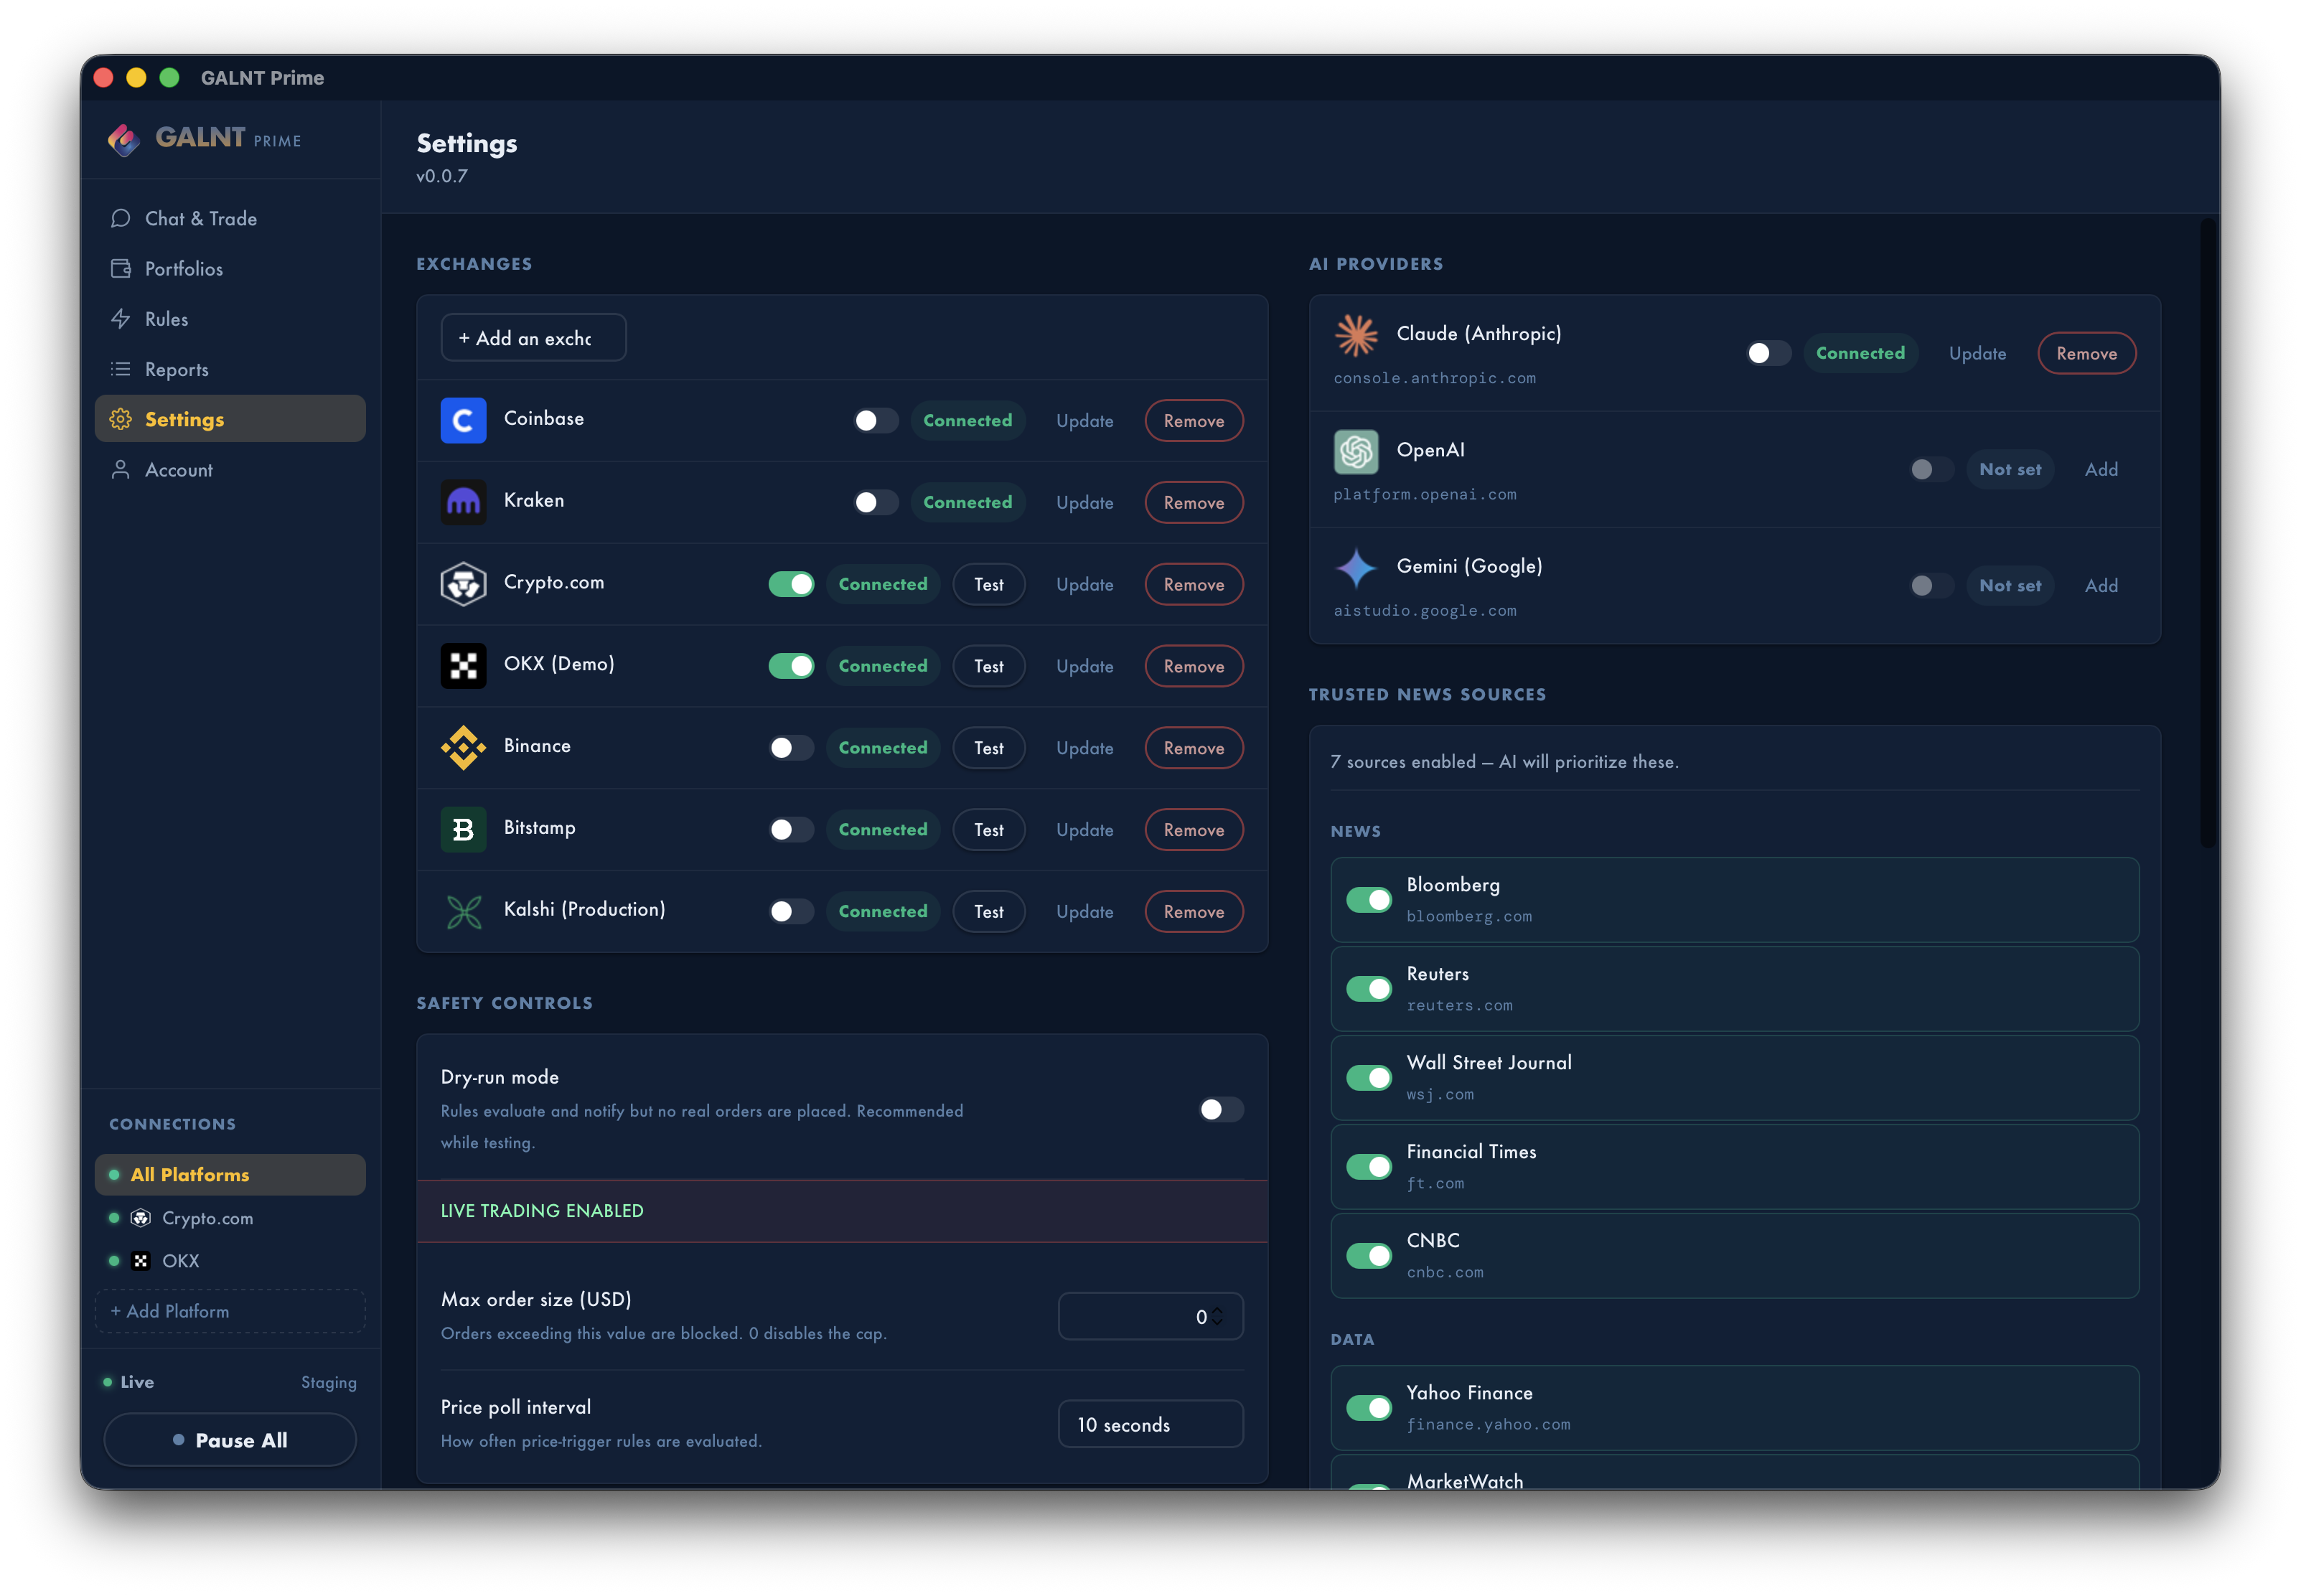Click the Kalshi (Production) logo

coord(463,912)
